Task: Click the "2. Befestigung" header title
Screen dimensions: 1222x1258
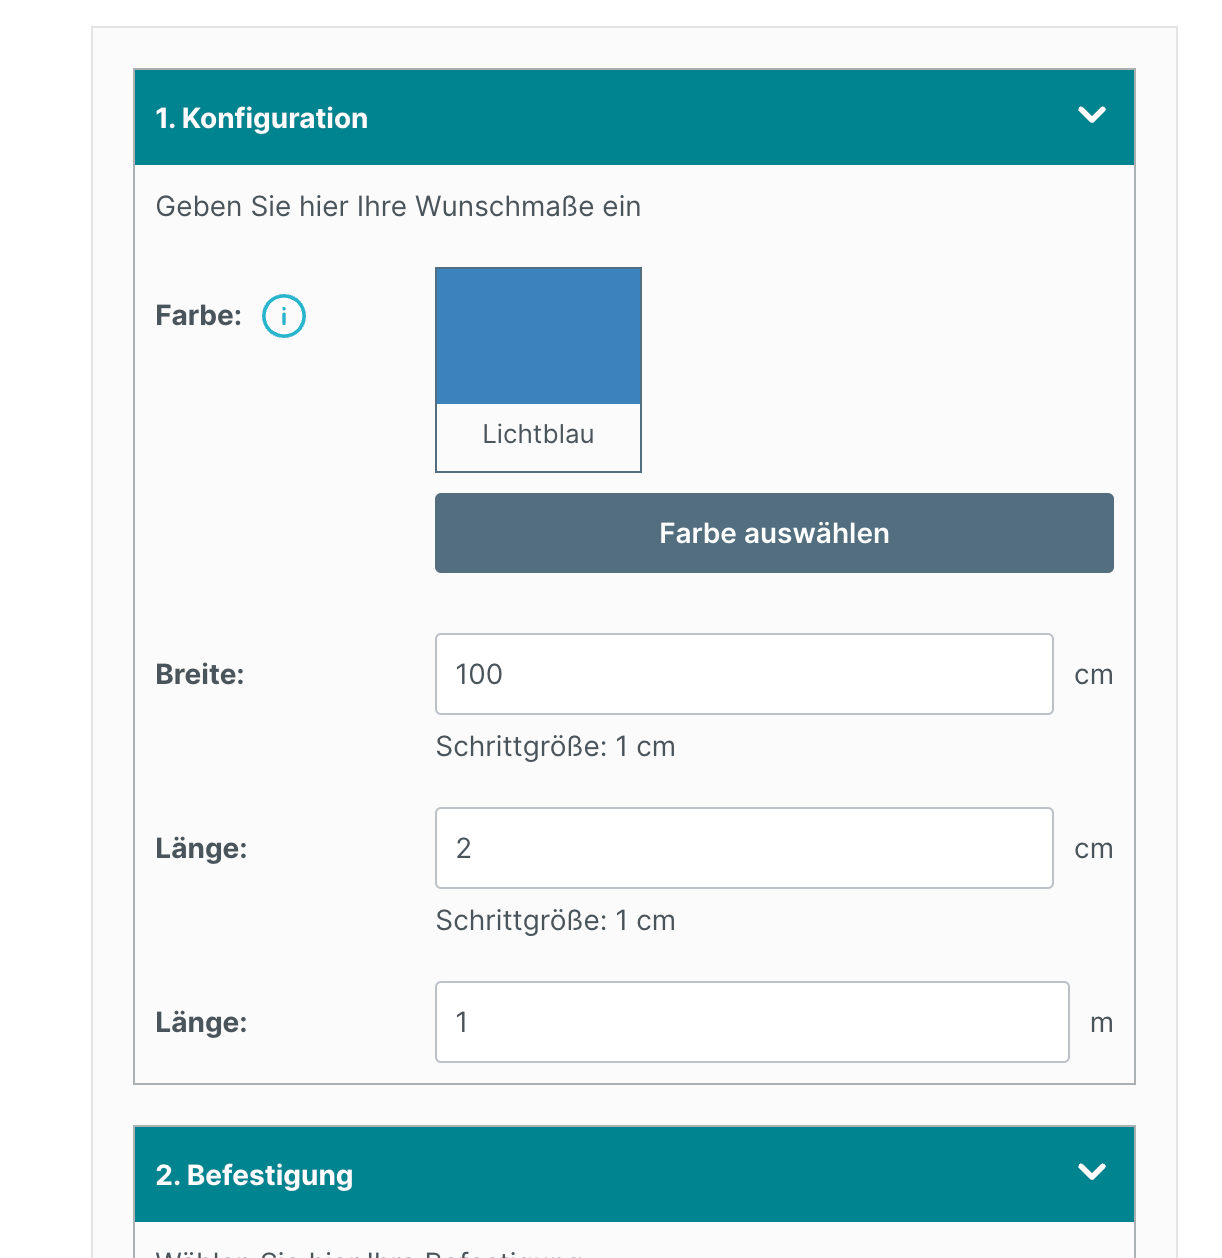Action: click(x=254, y=1175)
